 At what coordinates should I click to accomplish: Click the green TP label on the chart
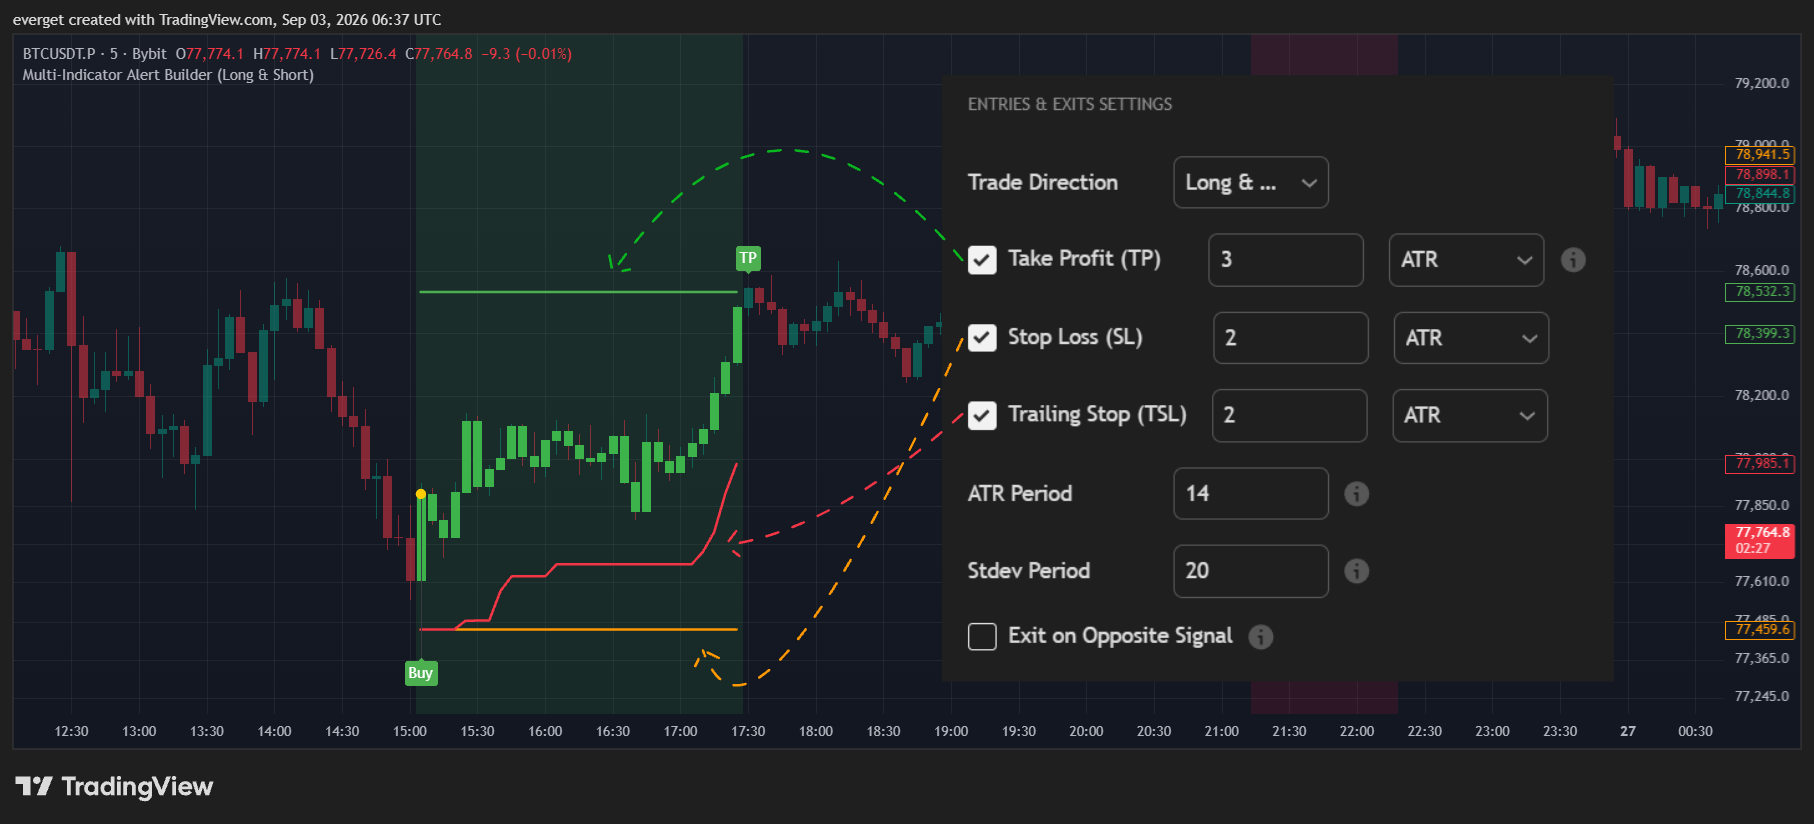pos(748,258)
